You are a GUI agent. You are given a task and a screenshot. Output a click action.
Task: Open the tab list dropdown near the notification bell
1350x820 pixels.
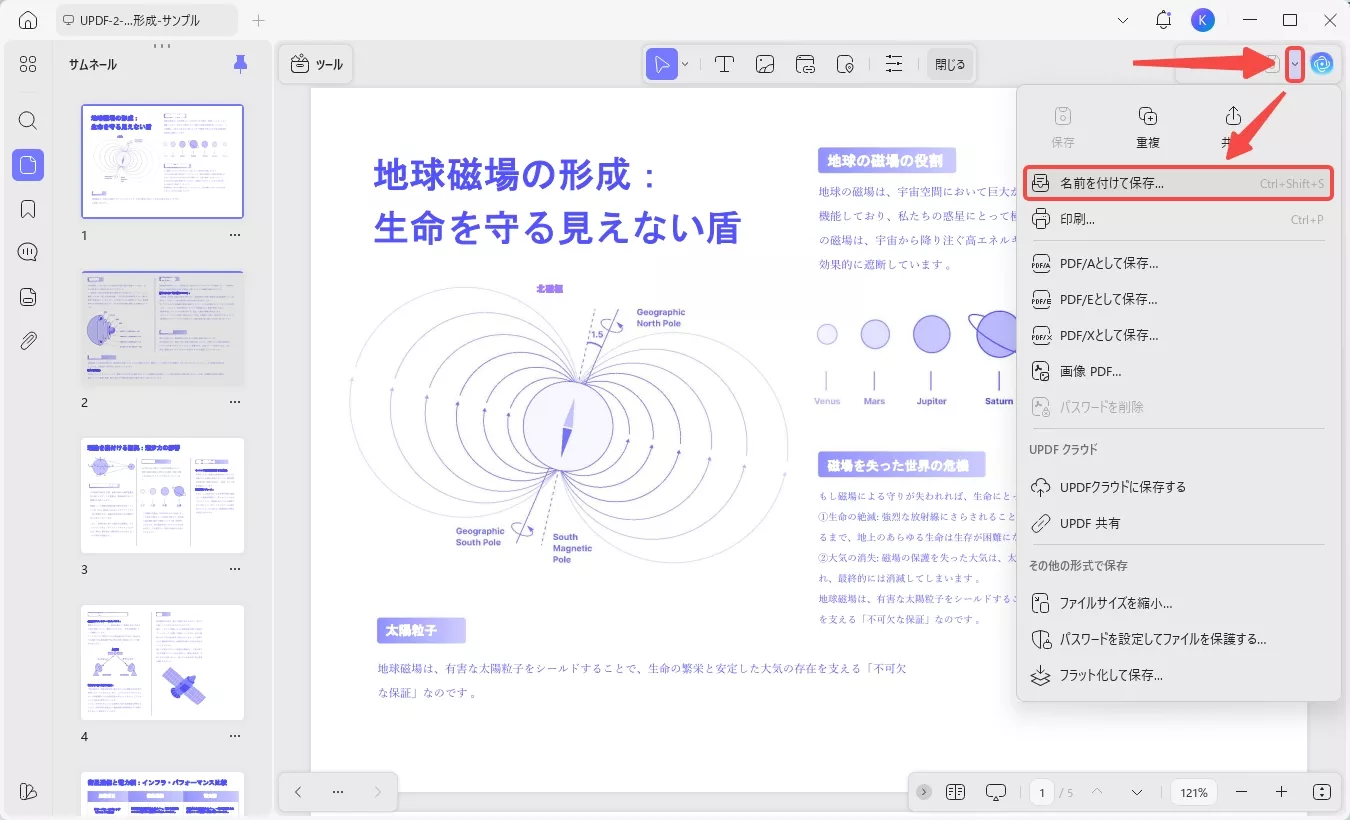click(1123, 19)
